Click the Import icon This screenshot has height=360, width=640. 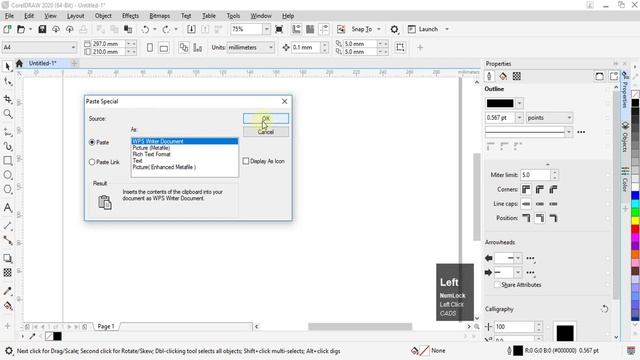coord(191,29)
